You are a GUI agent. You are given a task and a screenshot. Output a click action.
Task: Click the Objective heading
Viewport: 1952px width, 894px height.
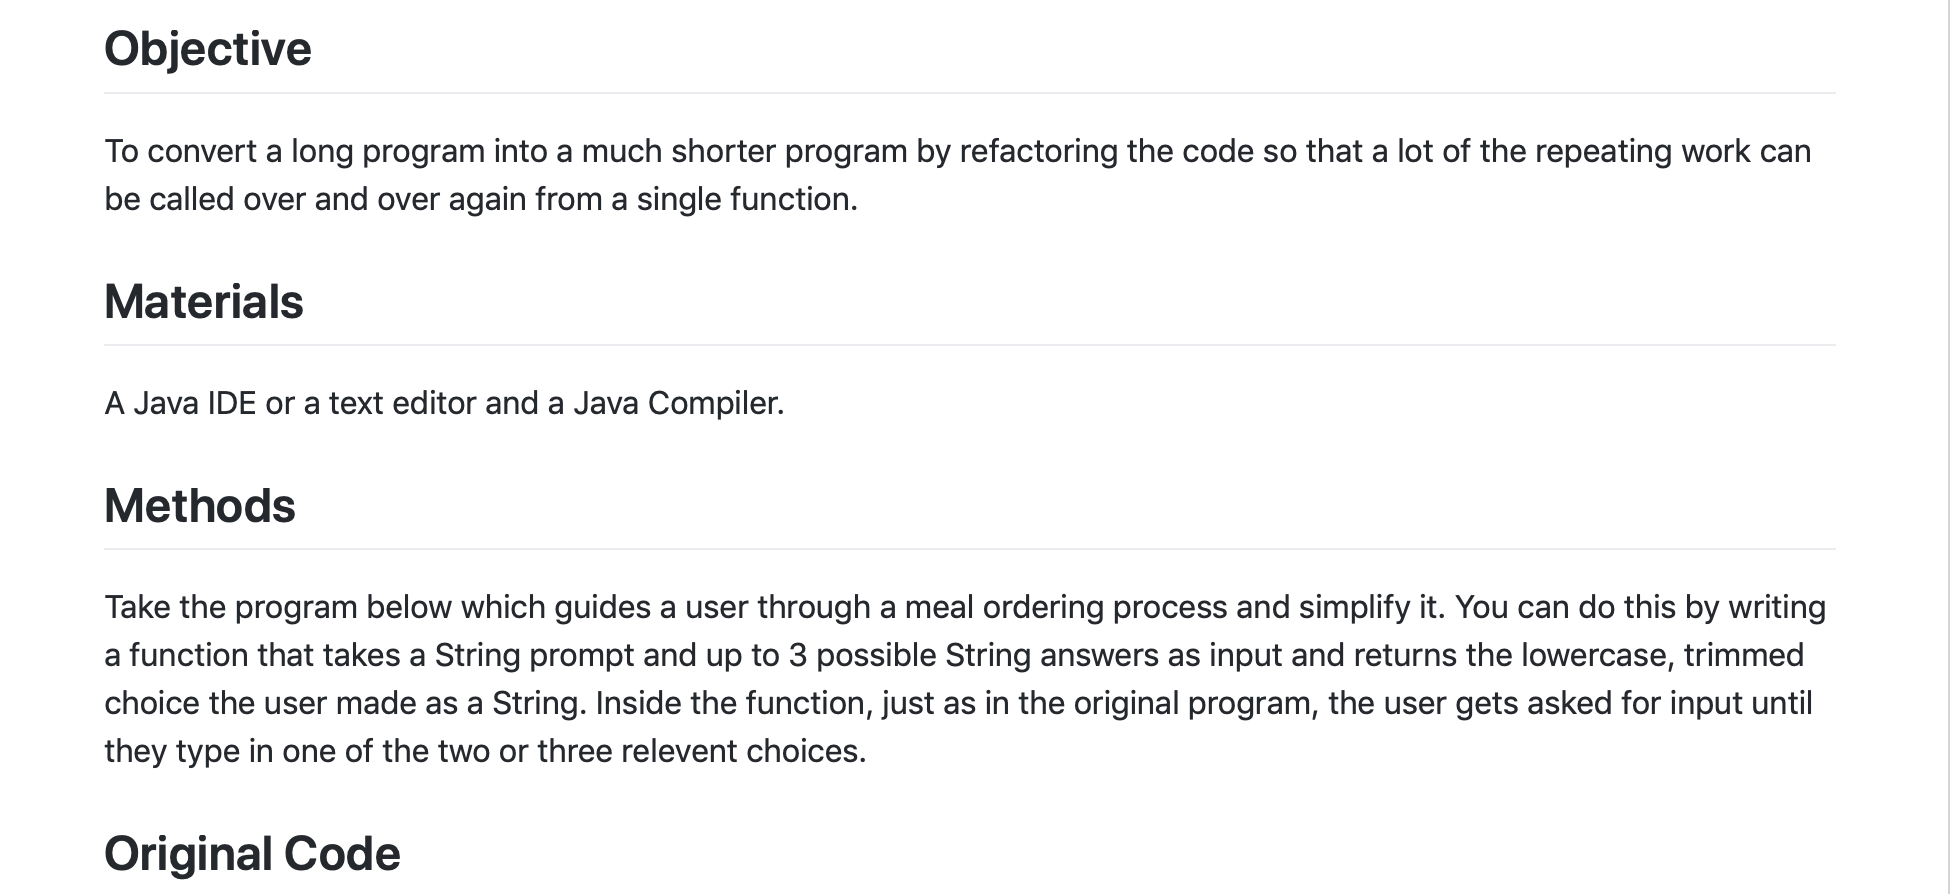208,49
